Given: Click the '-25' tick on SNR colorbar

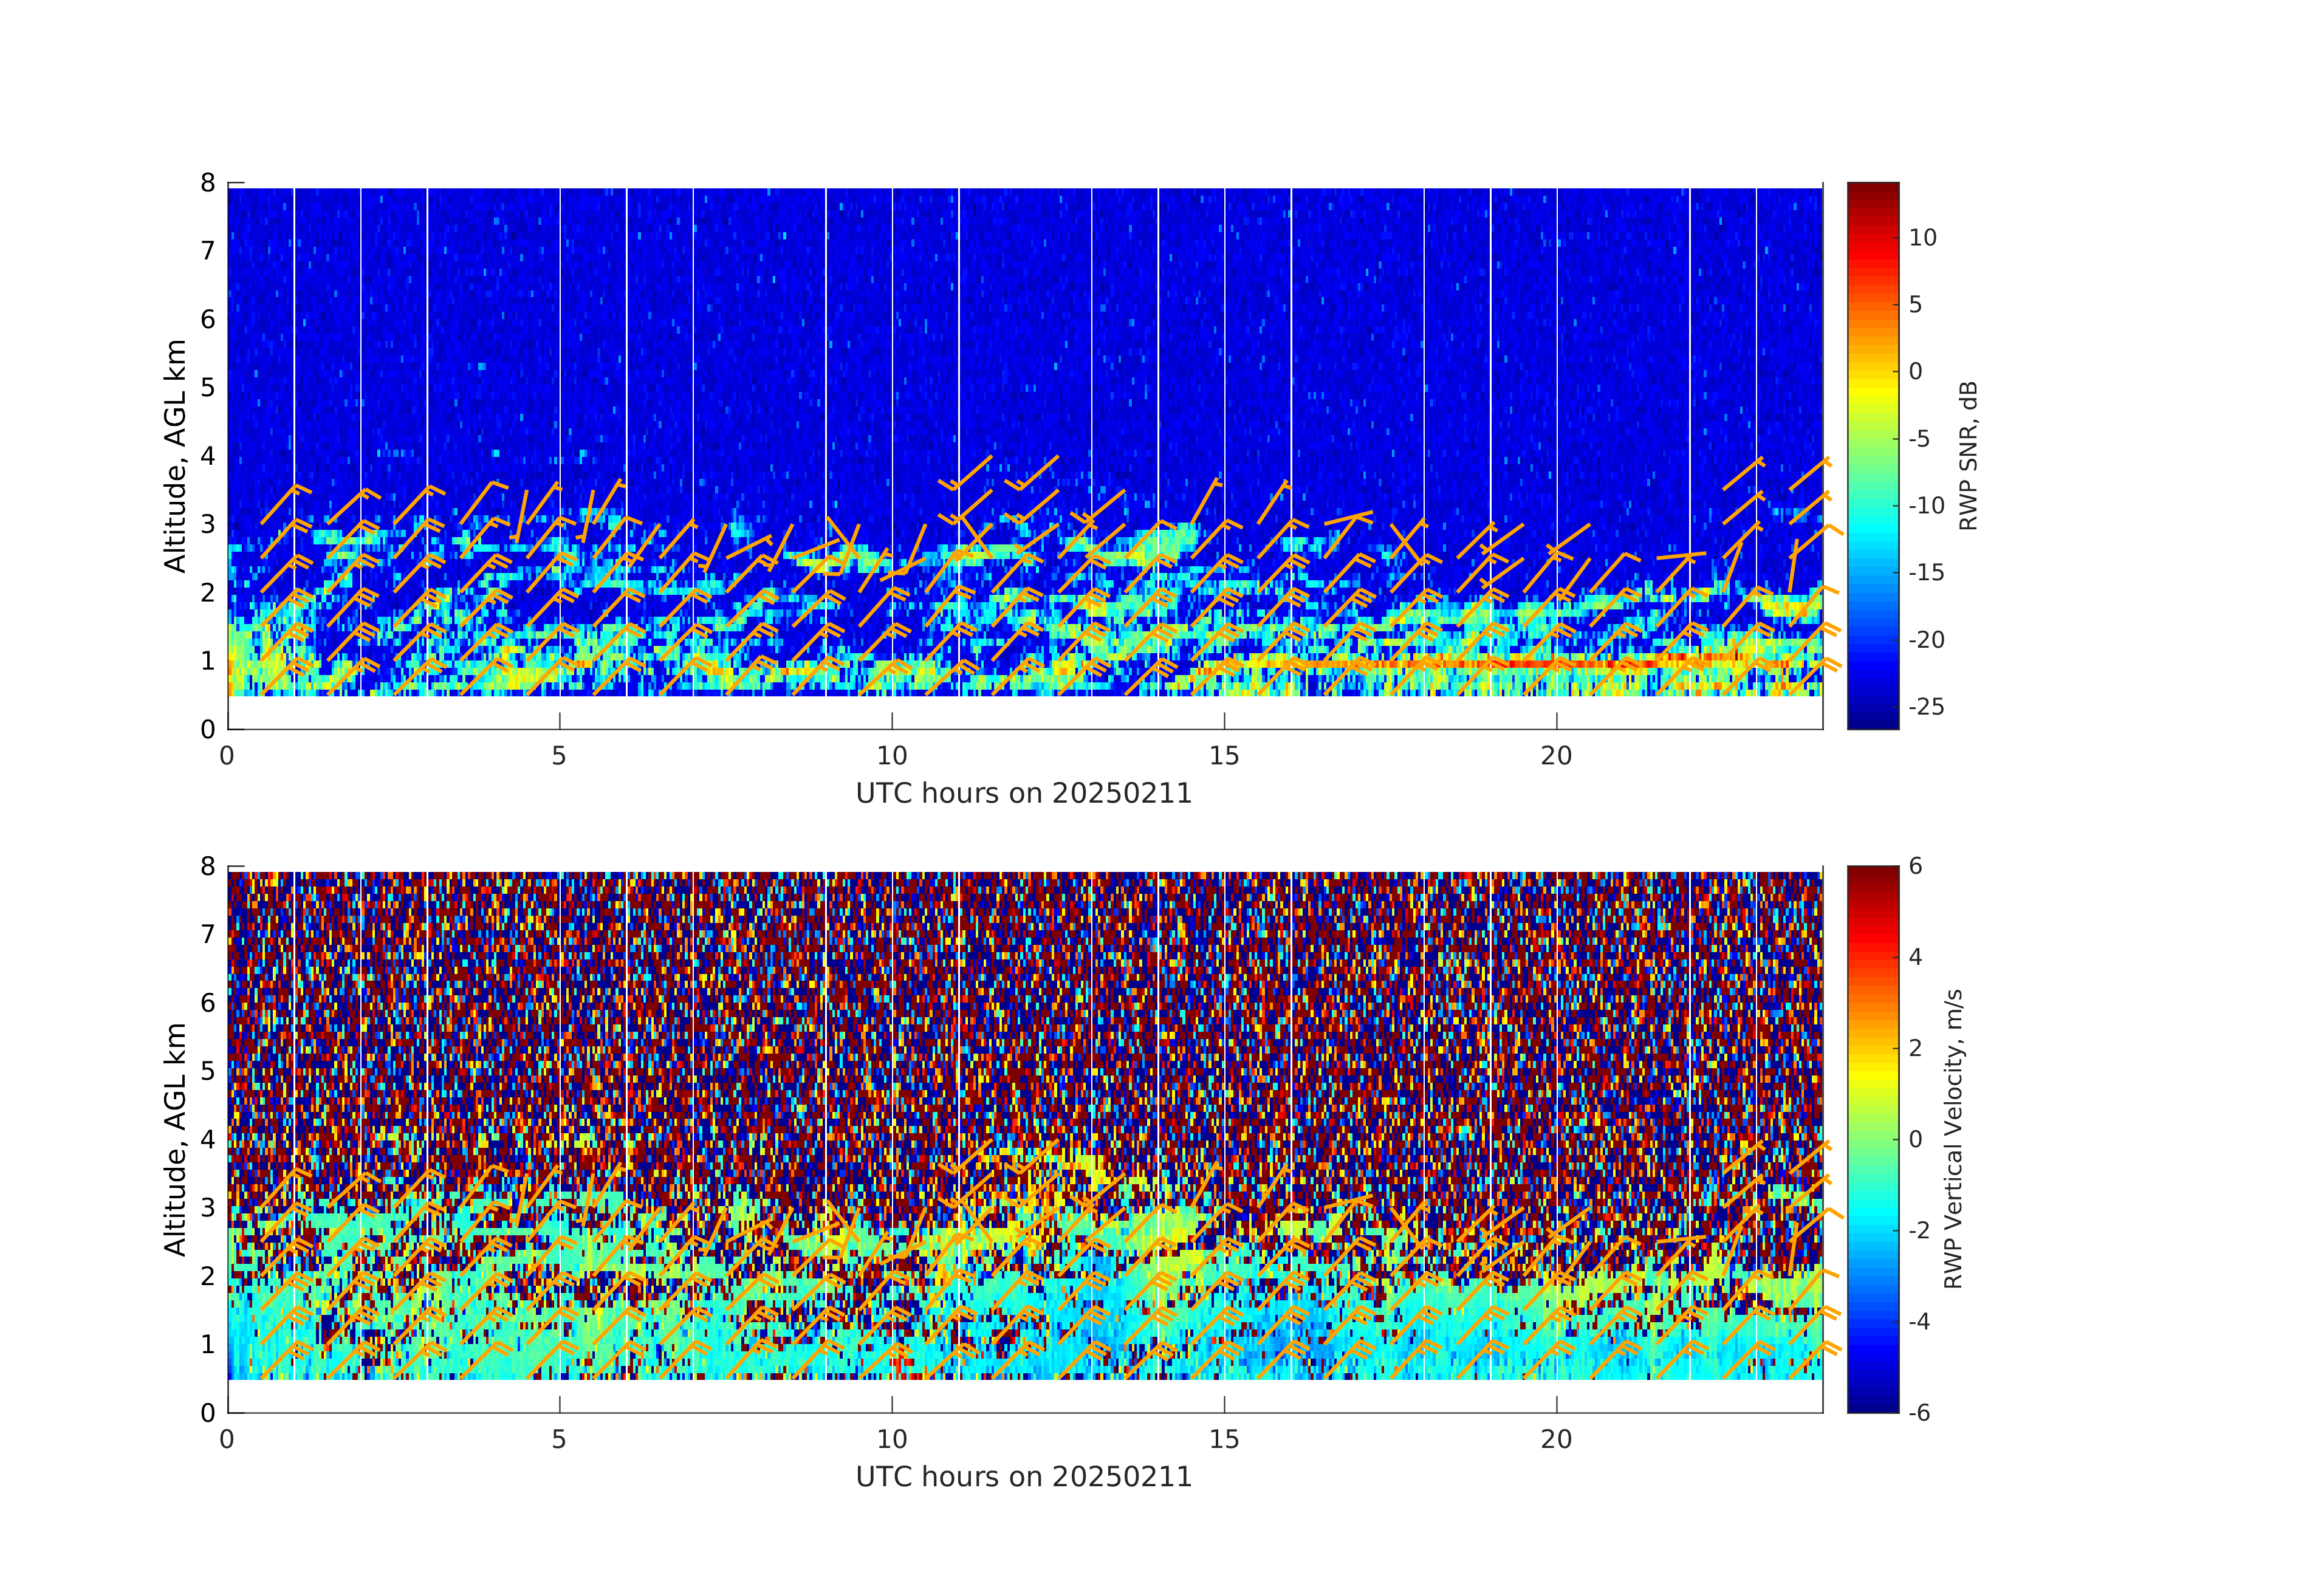Looking at the screenshot, I should [1926, 707].
